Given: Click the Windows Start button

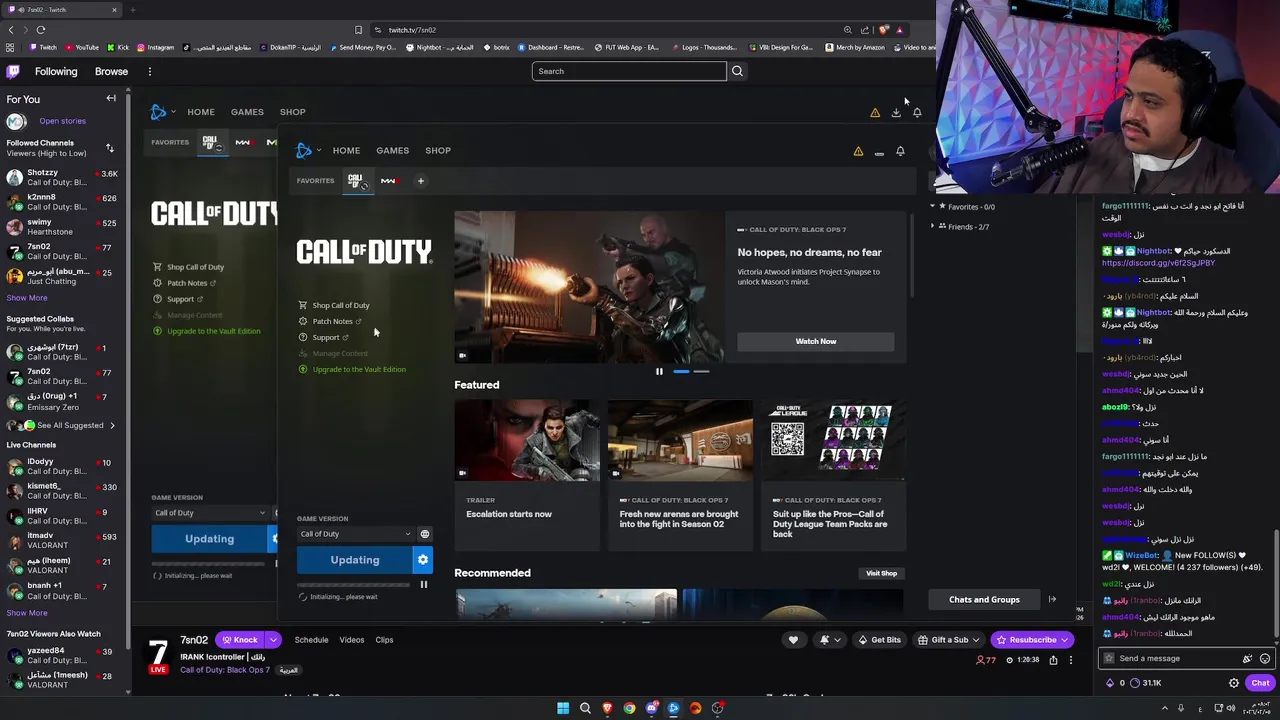Looking at the screenshot, I should [x=563, y=709].
